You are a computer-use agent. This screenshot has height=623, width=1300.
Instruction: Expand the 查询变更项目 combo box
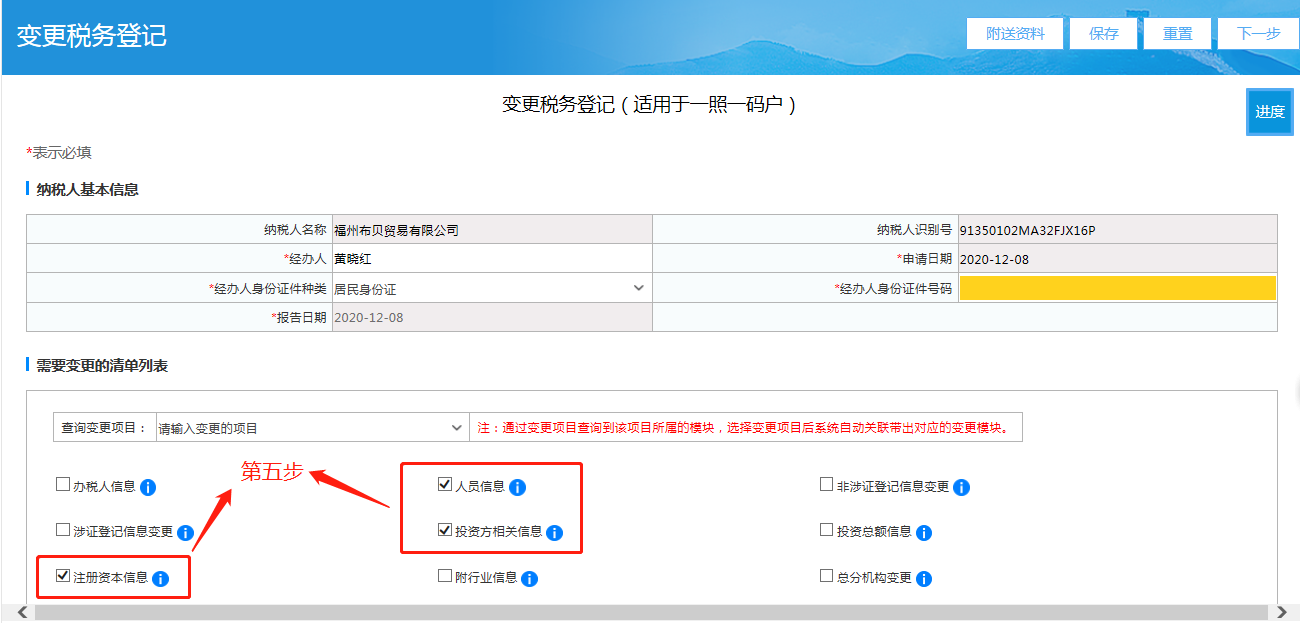tap(310, 428)
